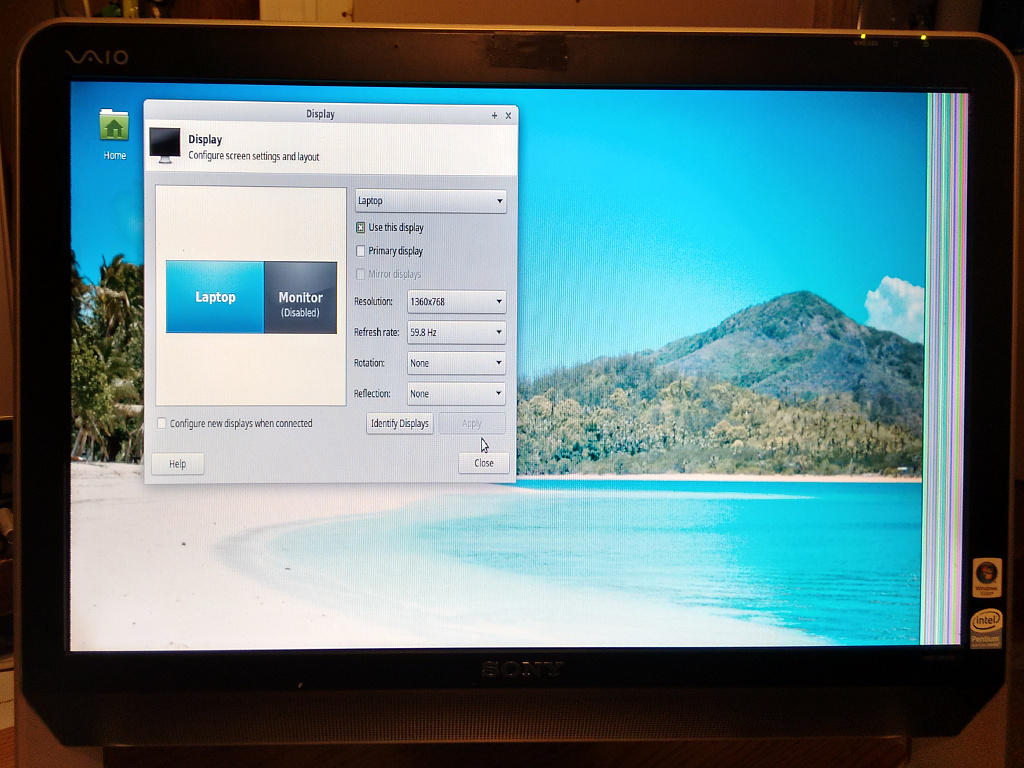Select the Laptop display in layout preview

(x=215, y=297)
